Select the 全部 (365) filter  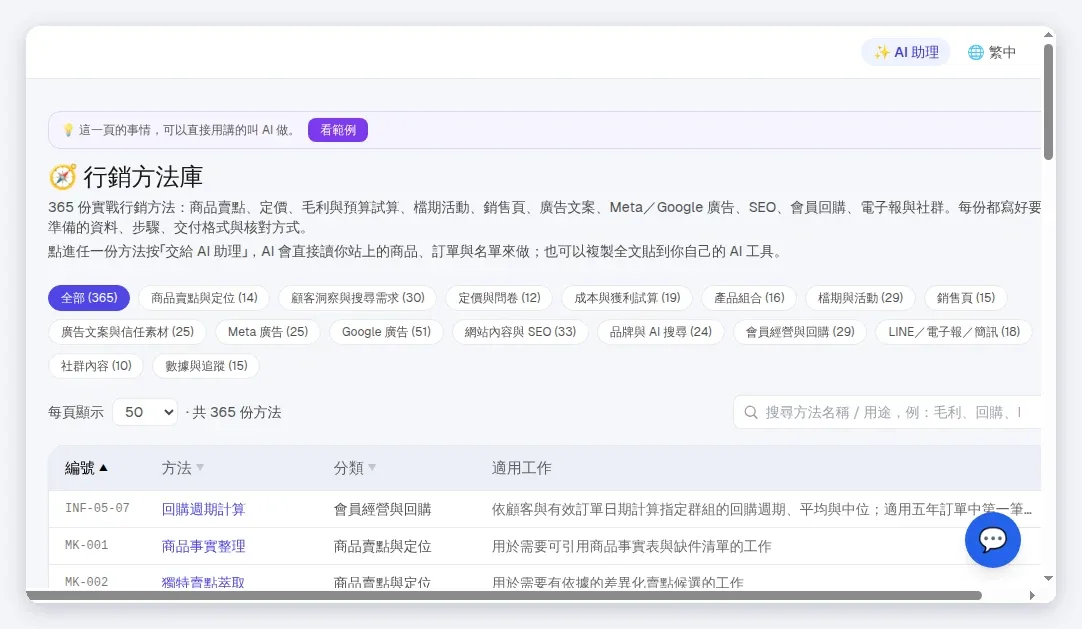[x=89, y=298]
